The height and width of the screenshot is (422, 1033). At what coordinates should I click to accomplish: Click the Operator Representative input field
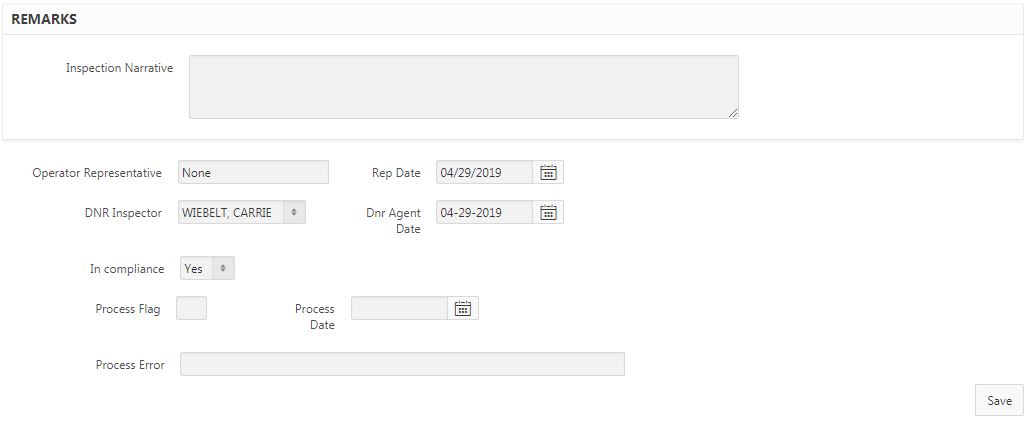click(x=253, y=172)
